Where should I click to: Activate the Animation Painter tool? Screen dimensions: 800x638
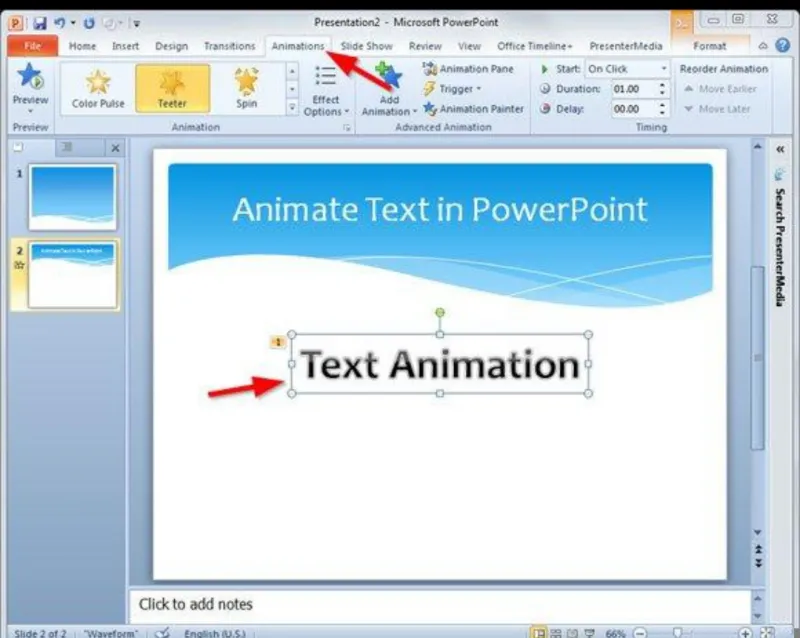473,109
